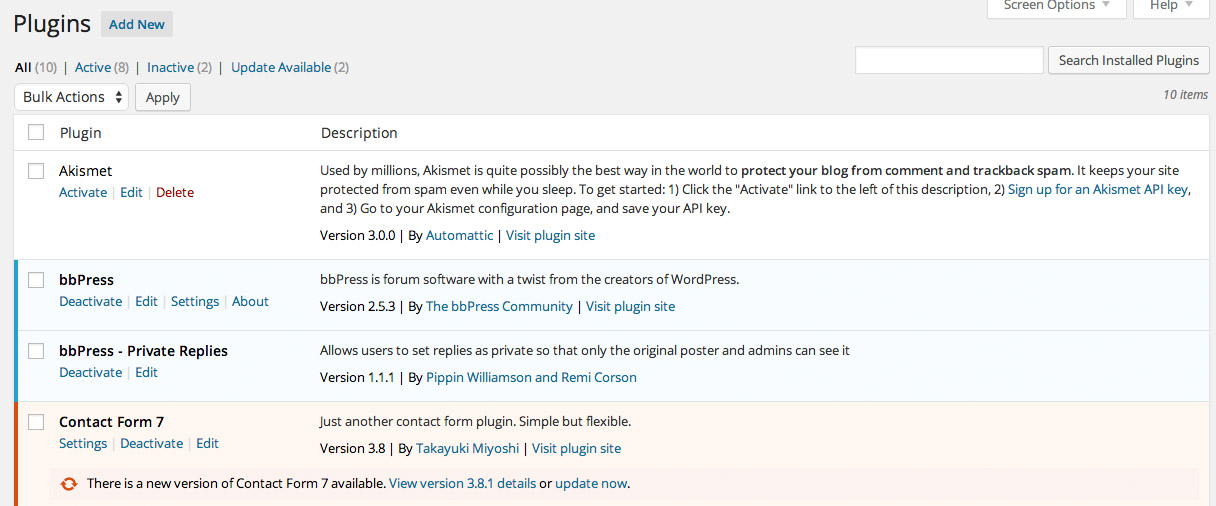Filter by Active plugins

(93, 67)
